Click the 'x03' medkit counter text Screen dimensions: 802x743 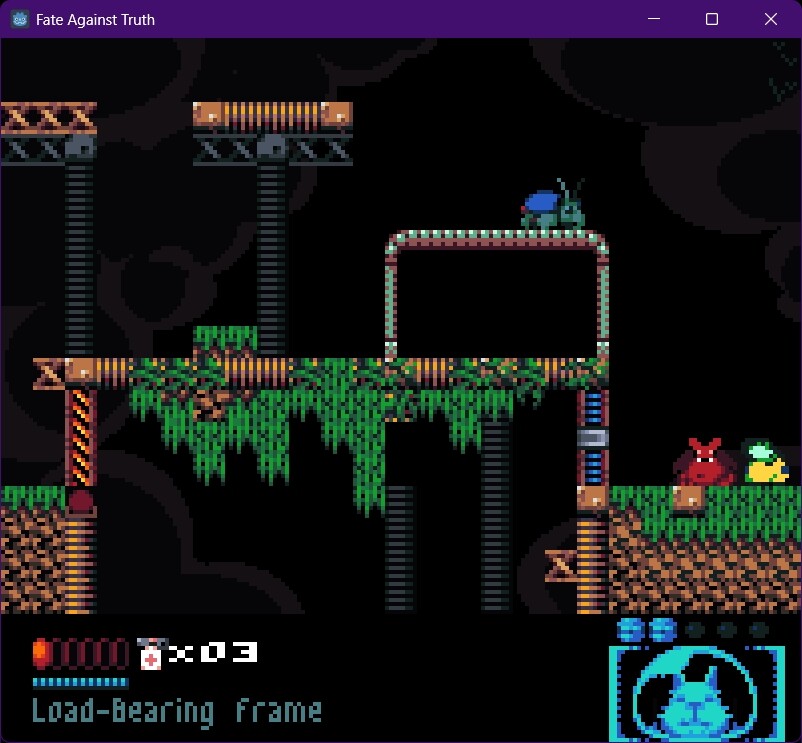coord(213,652)
